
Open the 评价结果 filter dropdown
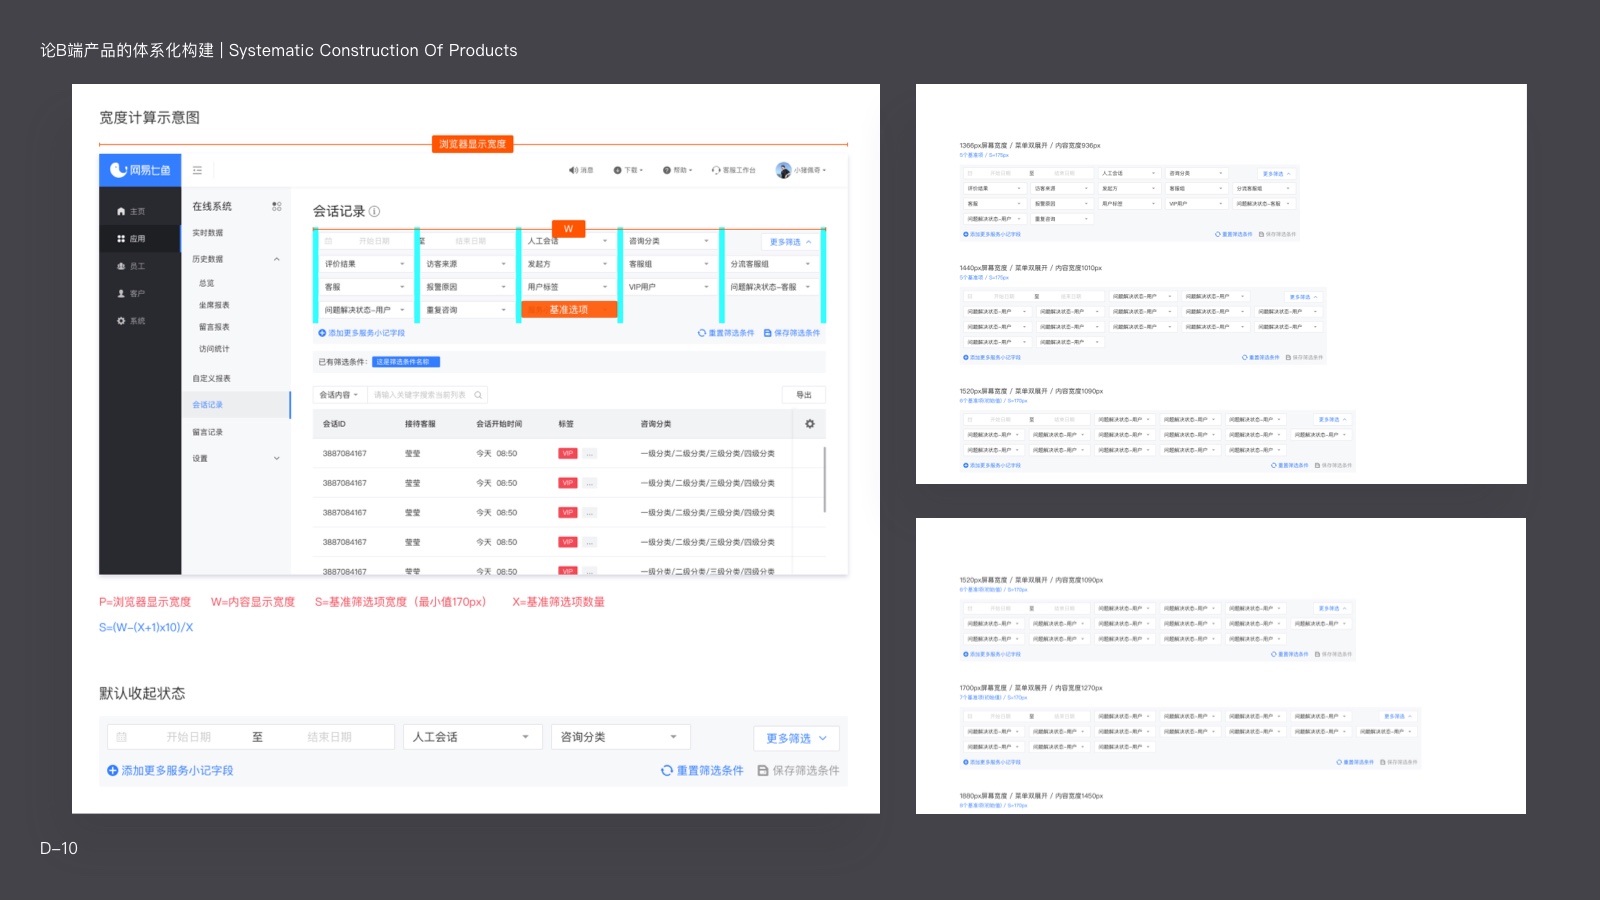(365, 264)
